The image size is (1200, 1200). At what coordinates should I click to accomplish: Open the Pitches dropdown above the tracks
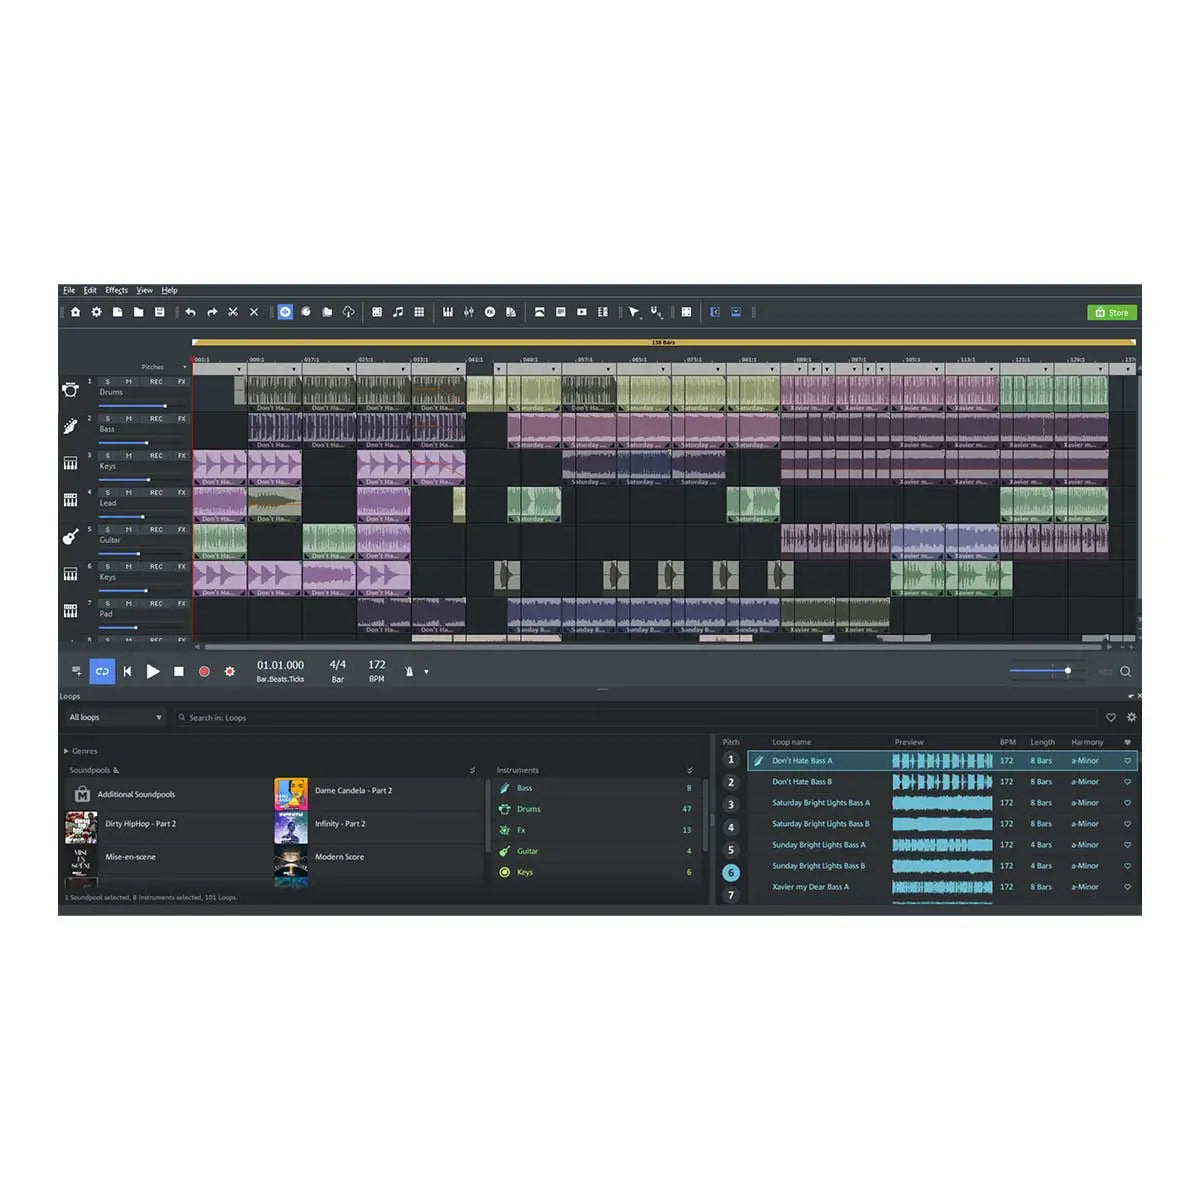tap(170, 367)
